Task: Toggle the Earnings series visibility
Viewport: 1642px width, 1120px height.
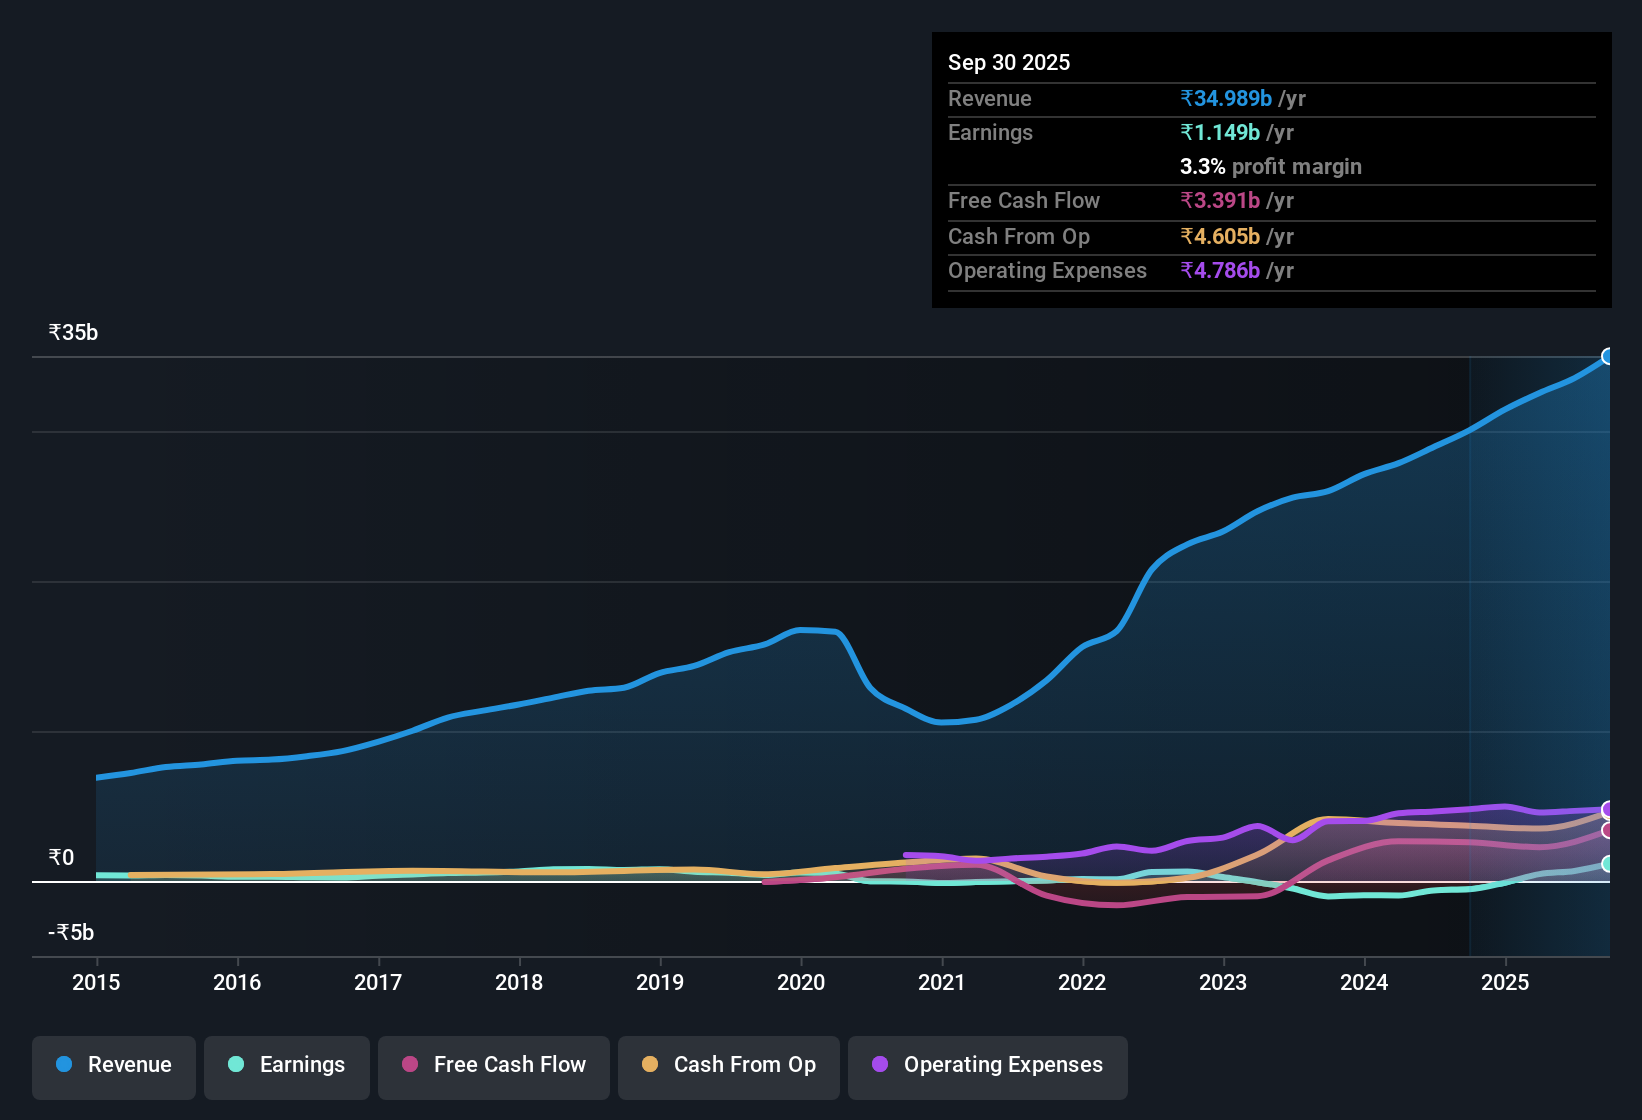Action: point(287,1065)
